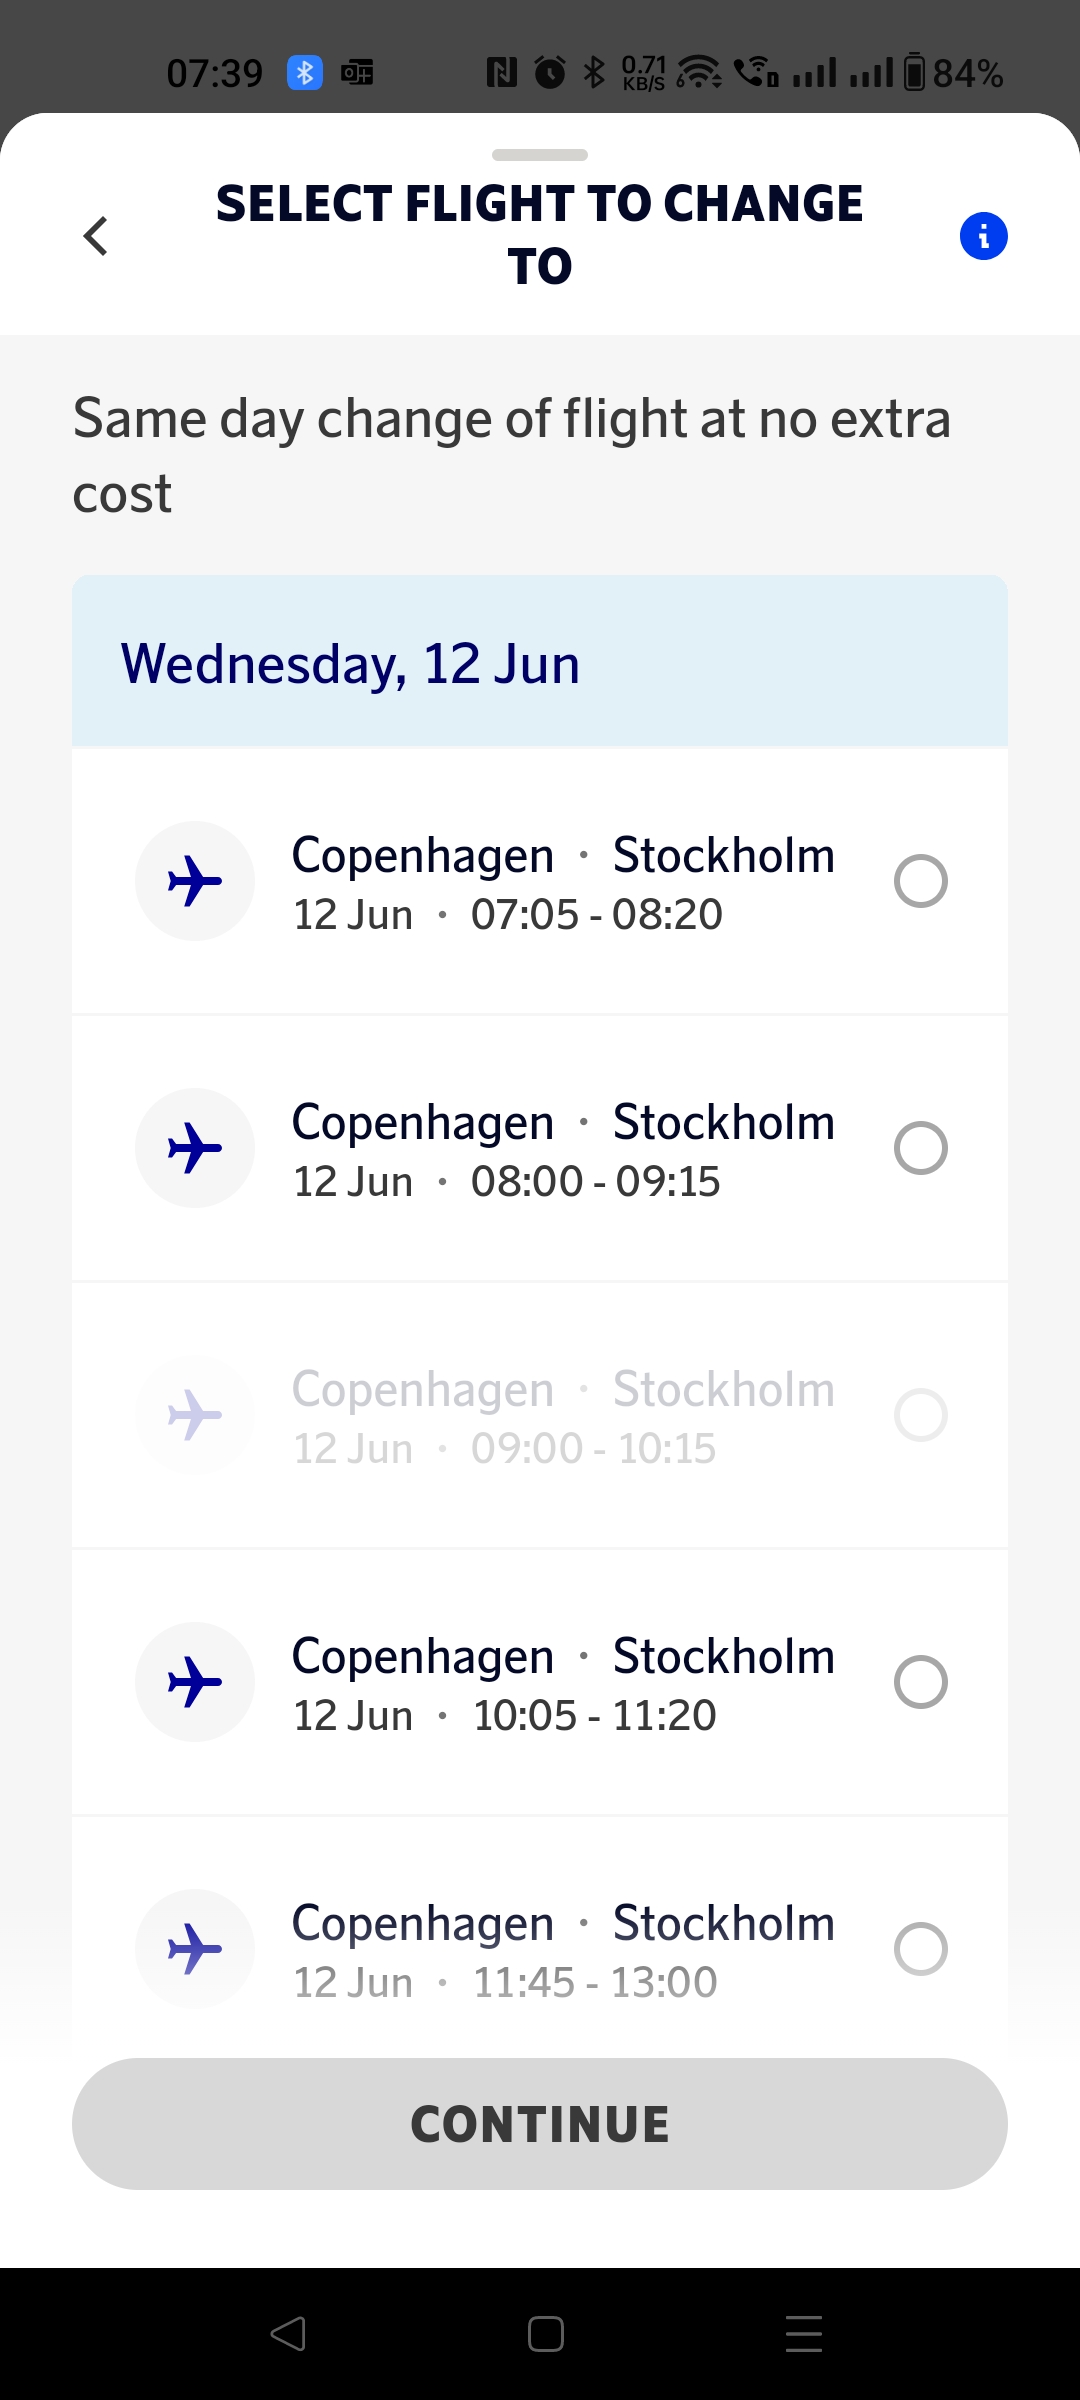Viewport: 1080px width, 2400px height.
Task: Tap the sheet drag handle at top
Action: [540, 155]
